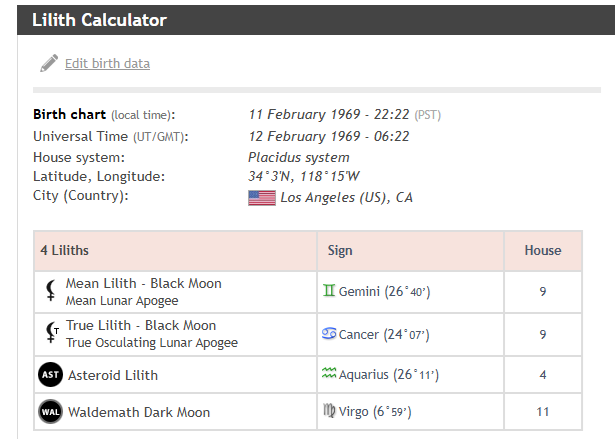Click the black AST asteroid badge icon
615x439 pixels.
pos(50,375)
